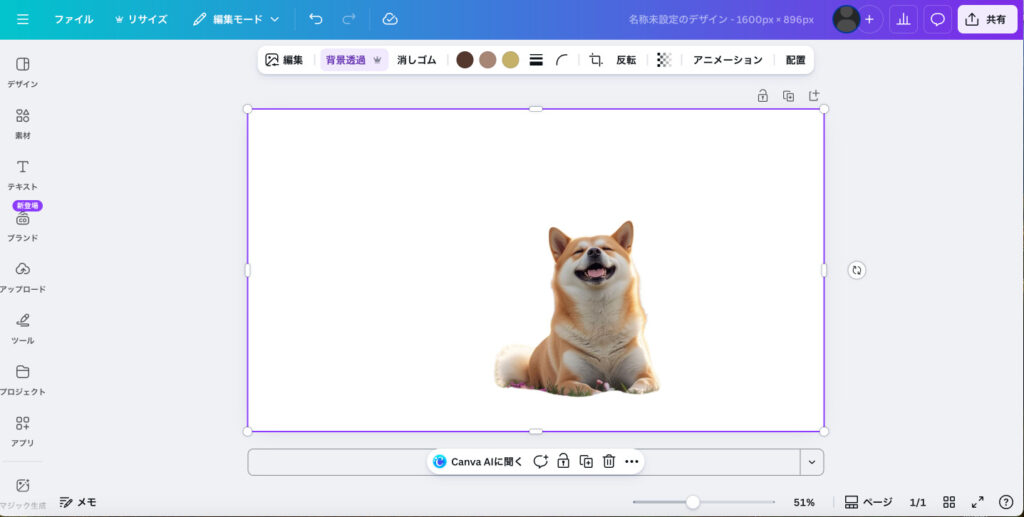Viewport: 1024px width, 517px height.
Task: Open the border style lines icon
Action: [536, 60]
